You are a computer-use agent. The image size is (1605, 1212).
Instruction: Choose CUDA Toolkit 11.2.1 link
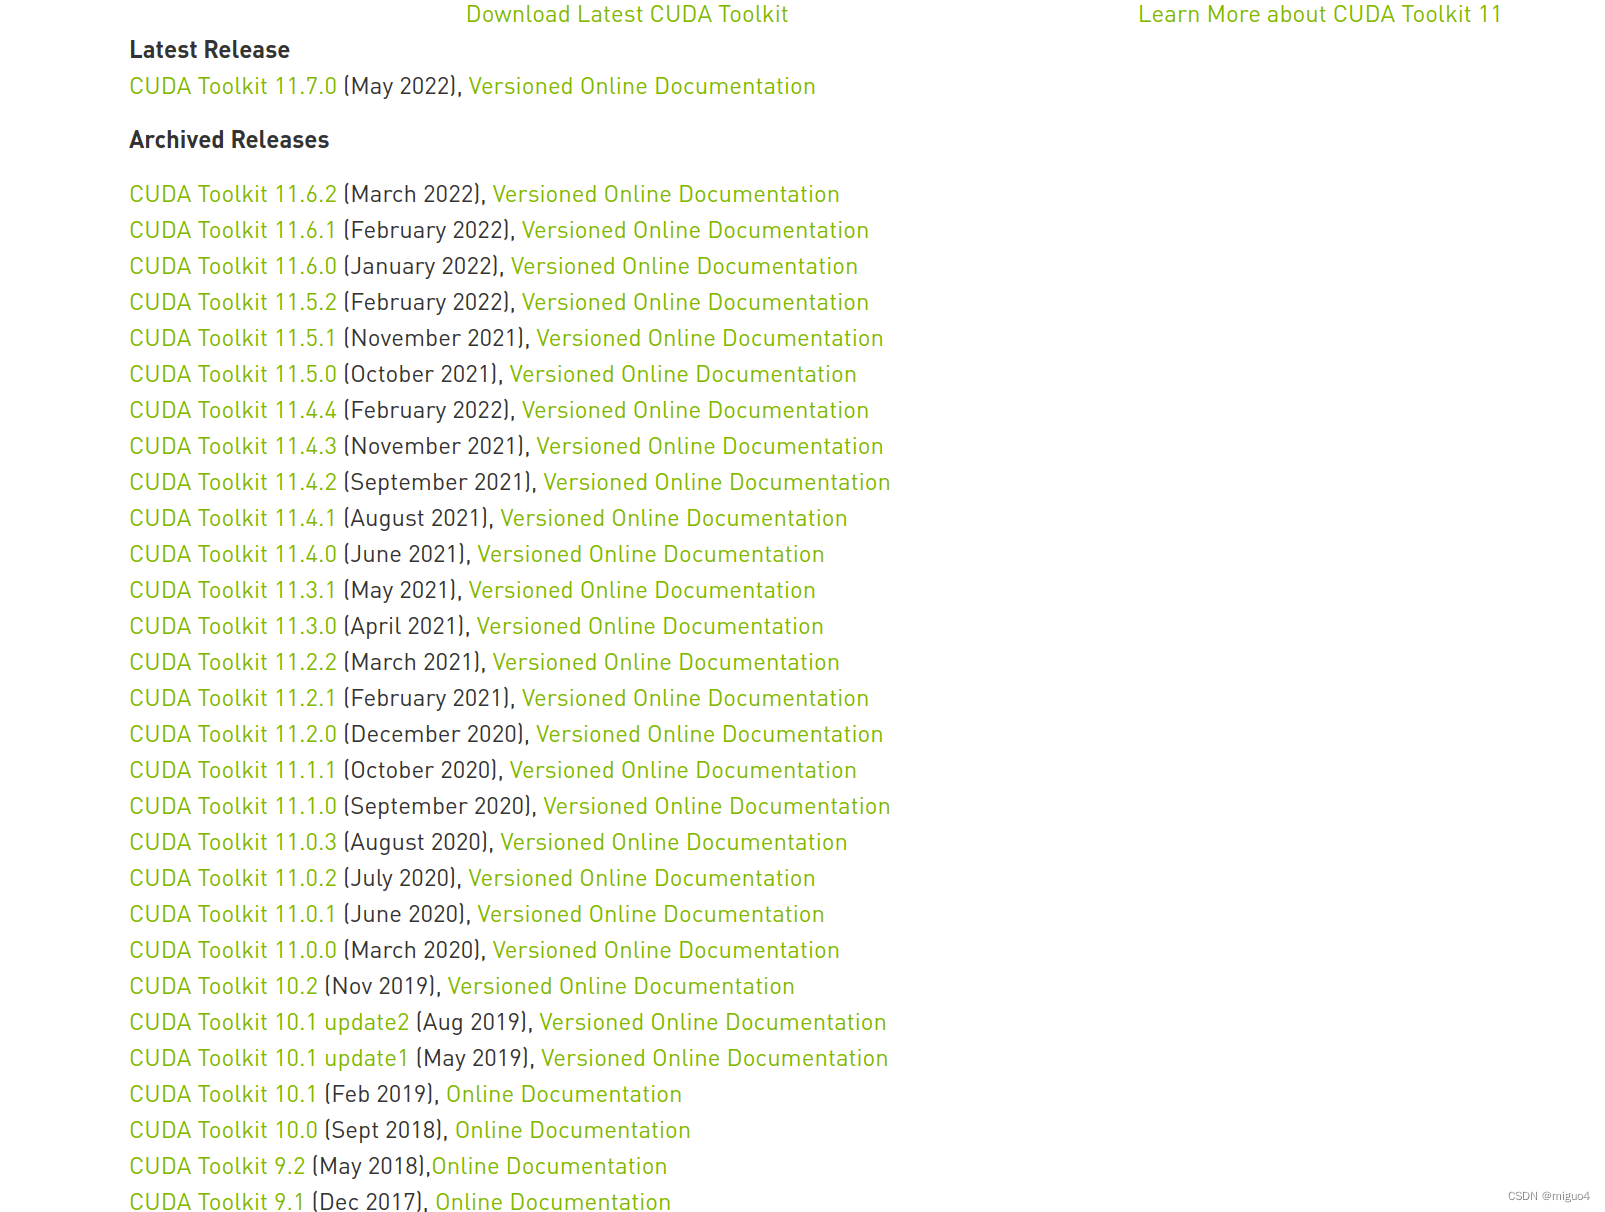click(233, 698)
